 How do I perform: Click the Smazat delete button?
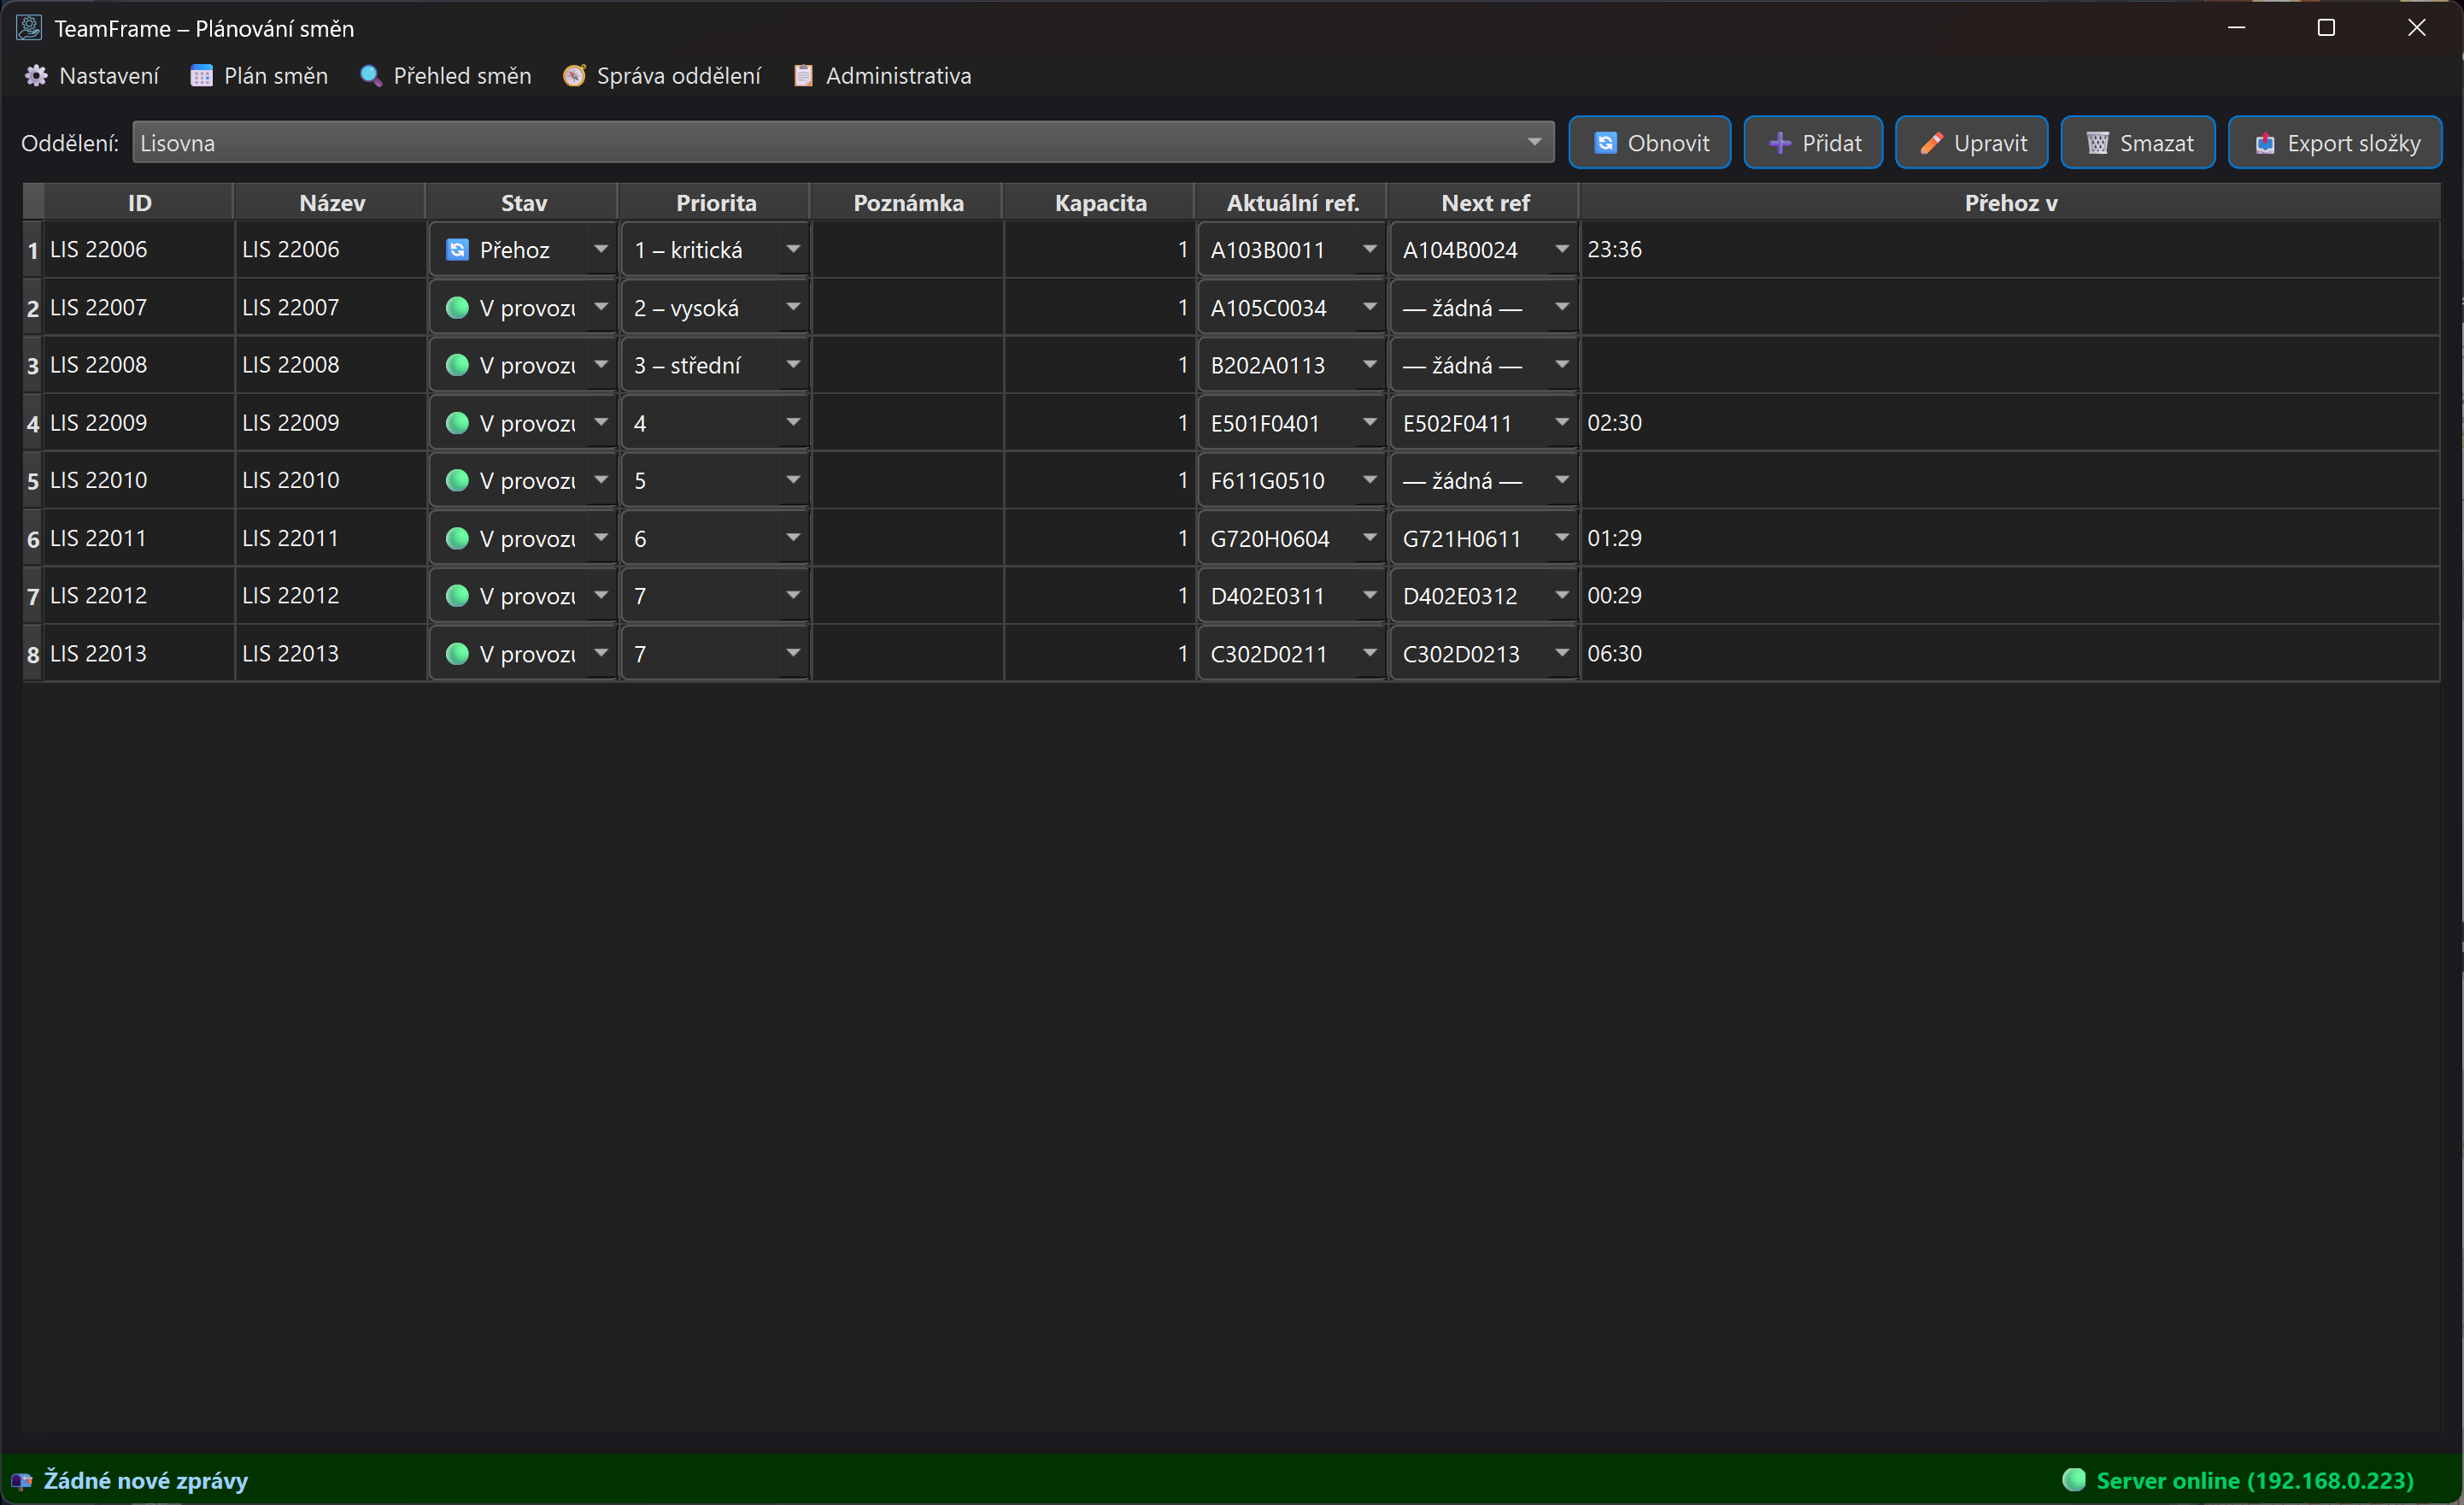click(x=2138, y=143)
